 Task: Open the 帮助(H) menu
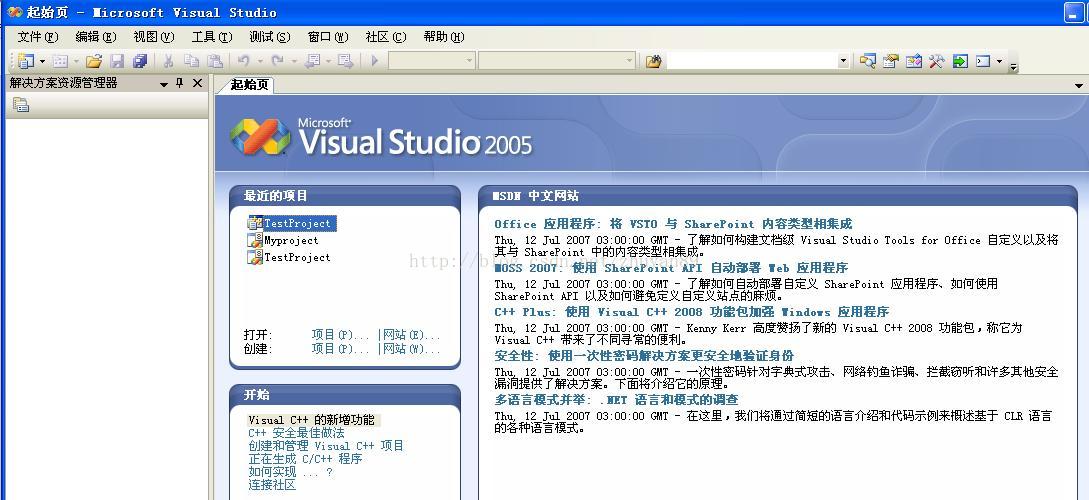click(444, 37)
